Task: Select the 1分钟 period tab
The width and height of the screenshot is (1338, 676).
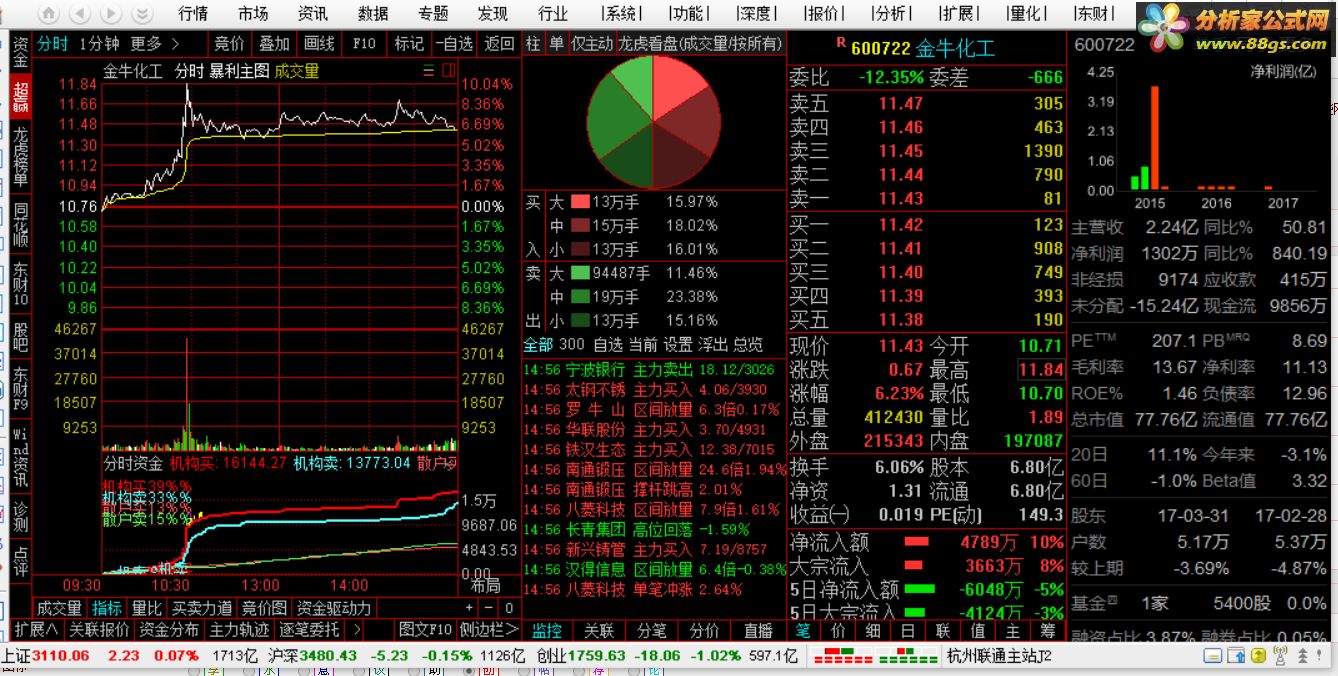Action: tap(100, 44)
